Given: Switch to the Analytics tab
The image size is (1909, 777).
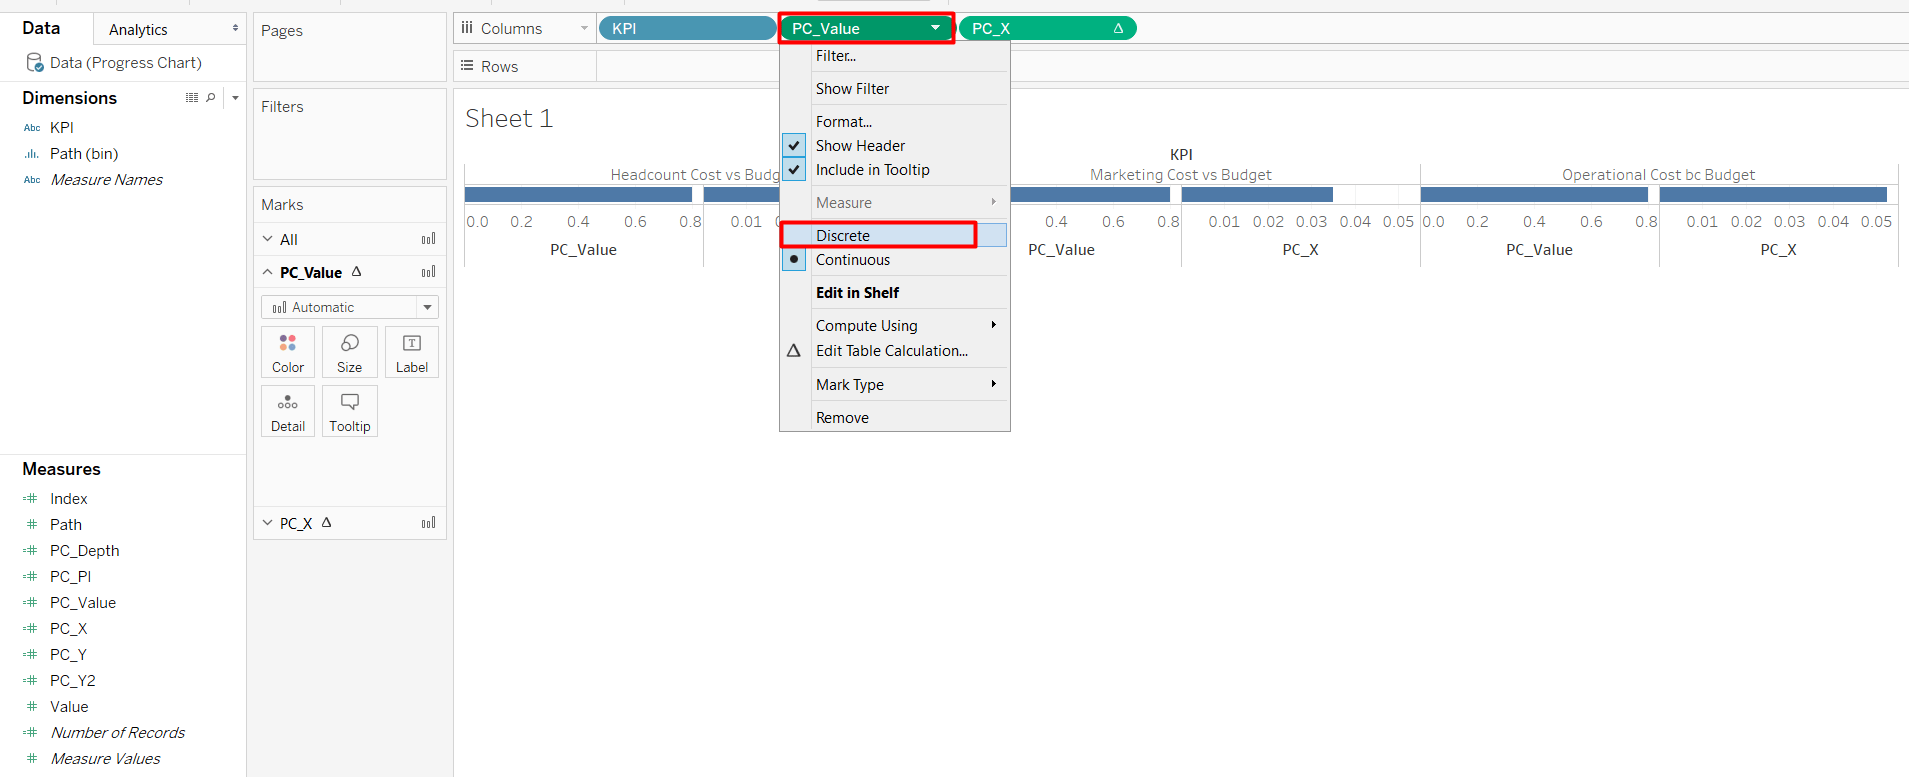Looking at the screenshot, I should pyautogui.click(x=138, y=30).
